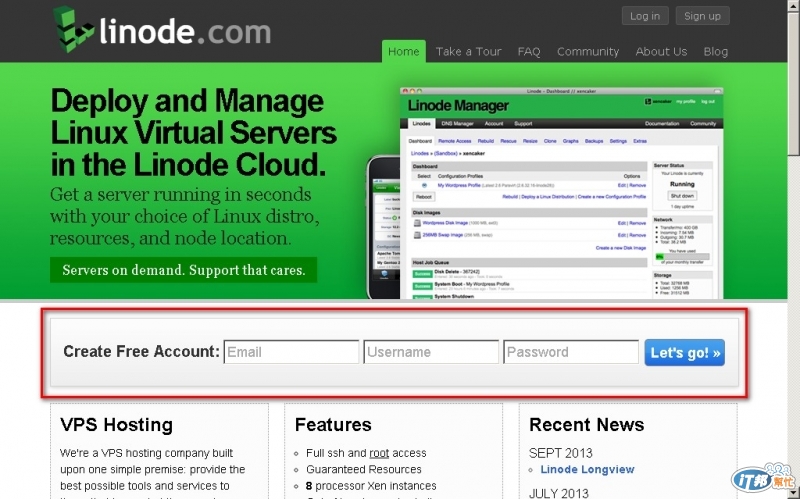Click the 'Servers on demand. Support that cares.' banner

tap(184, 270)
